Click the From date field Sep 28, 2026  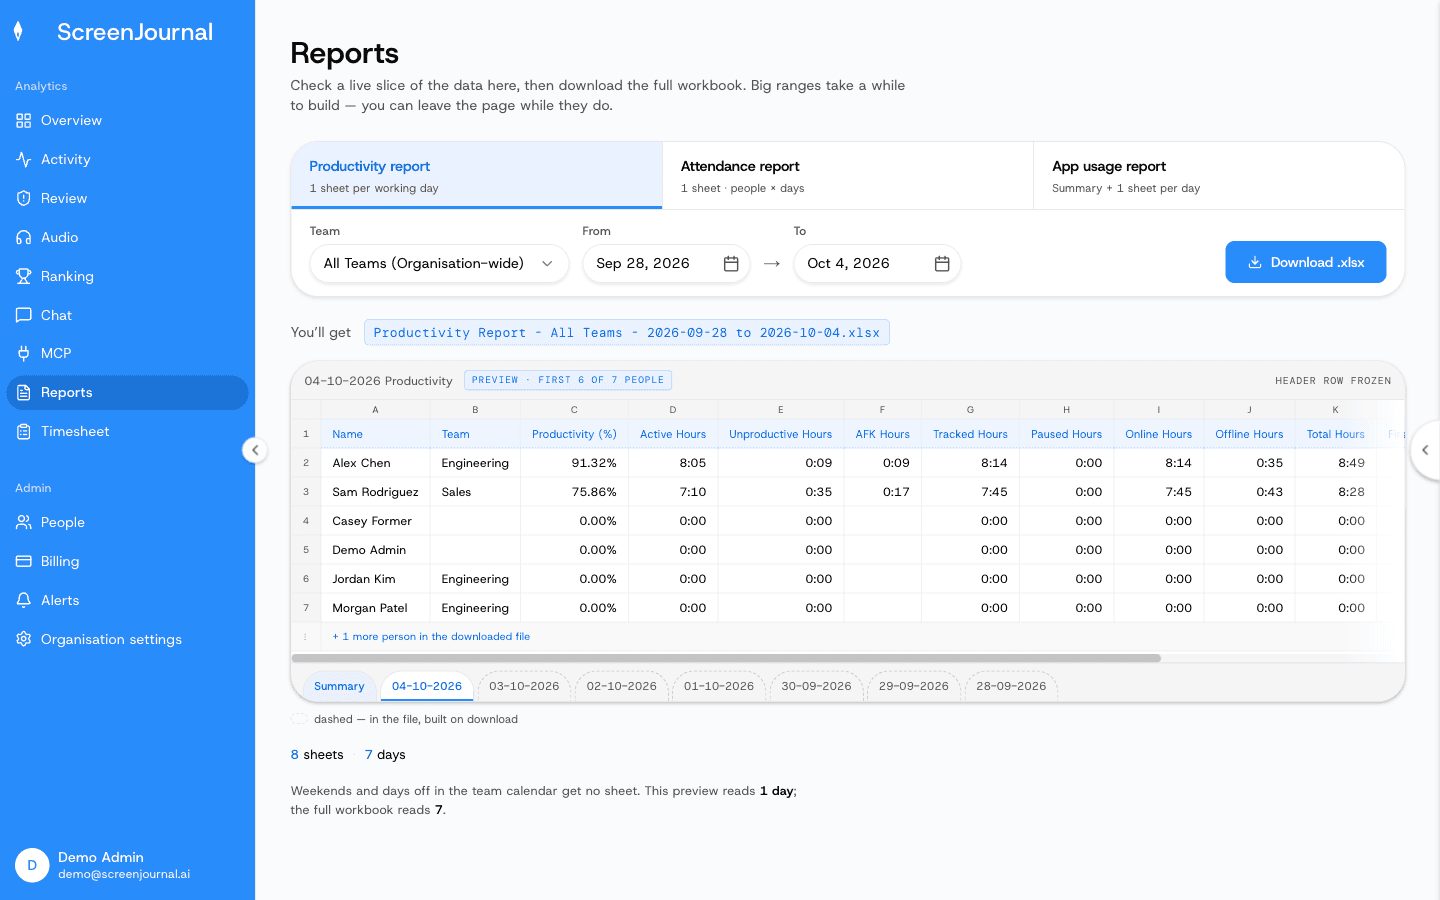pyautogui.click(x=666, y=264)
